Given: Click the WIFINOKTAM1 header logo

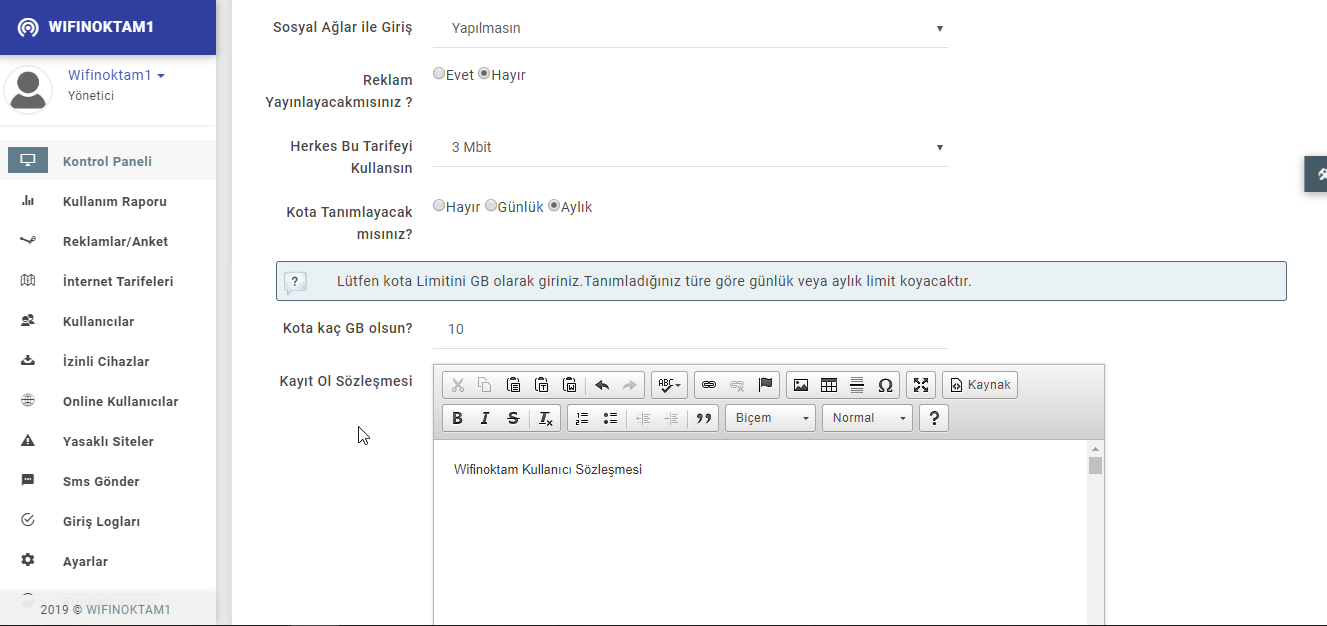Looking at the screenshot, I should (86, 27).
